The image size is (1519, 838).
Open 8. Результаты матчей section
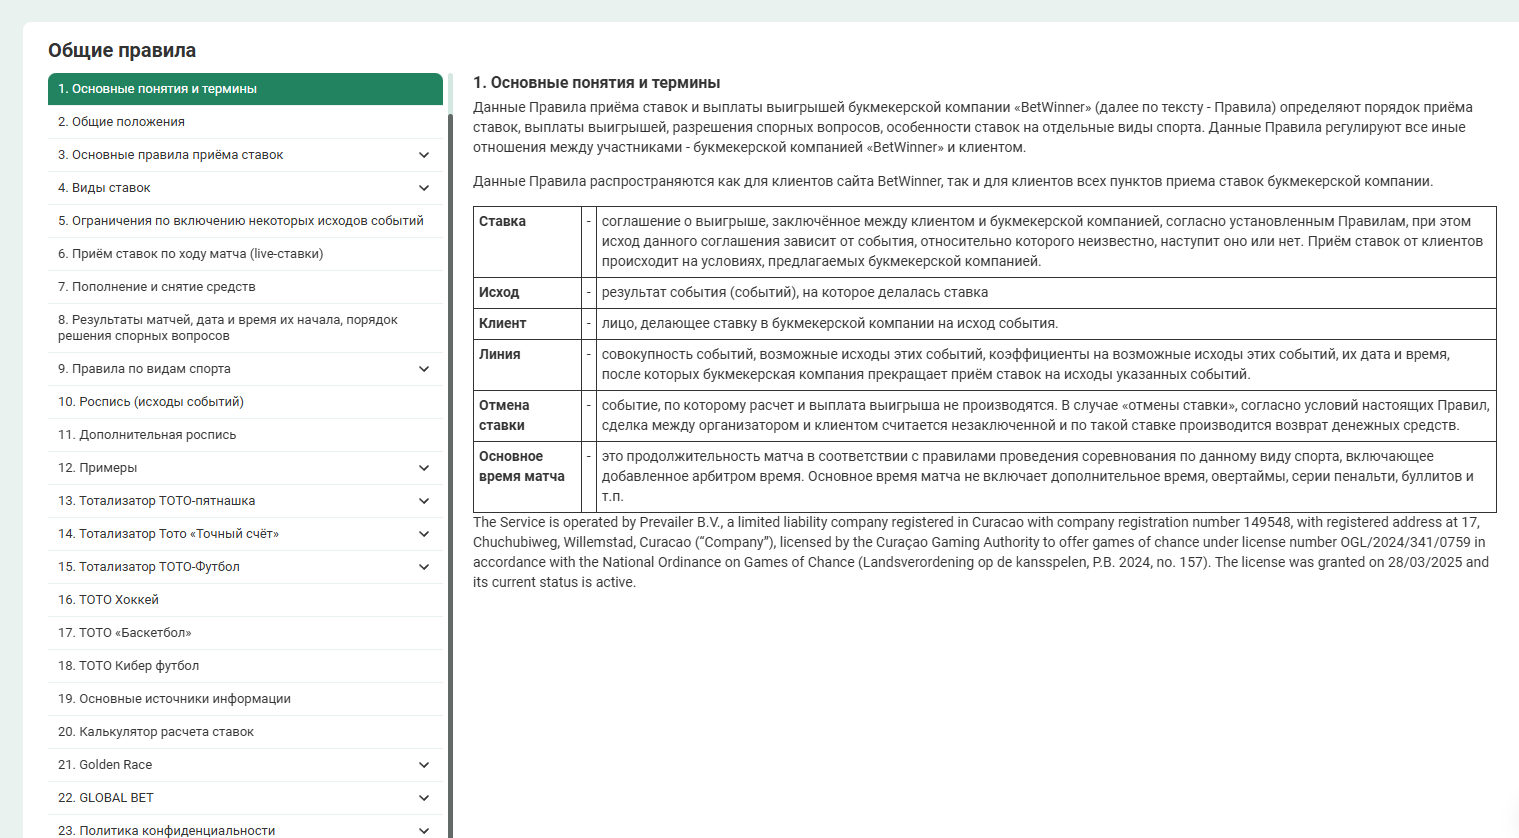coord(245,328)
